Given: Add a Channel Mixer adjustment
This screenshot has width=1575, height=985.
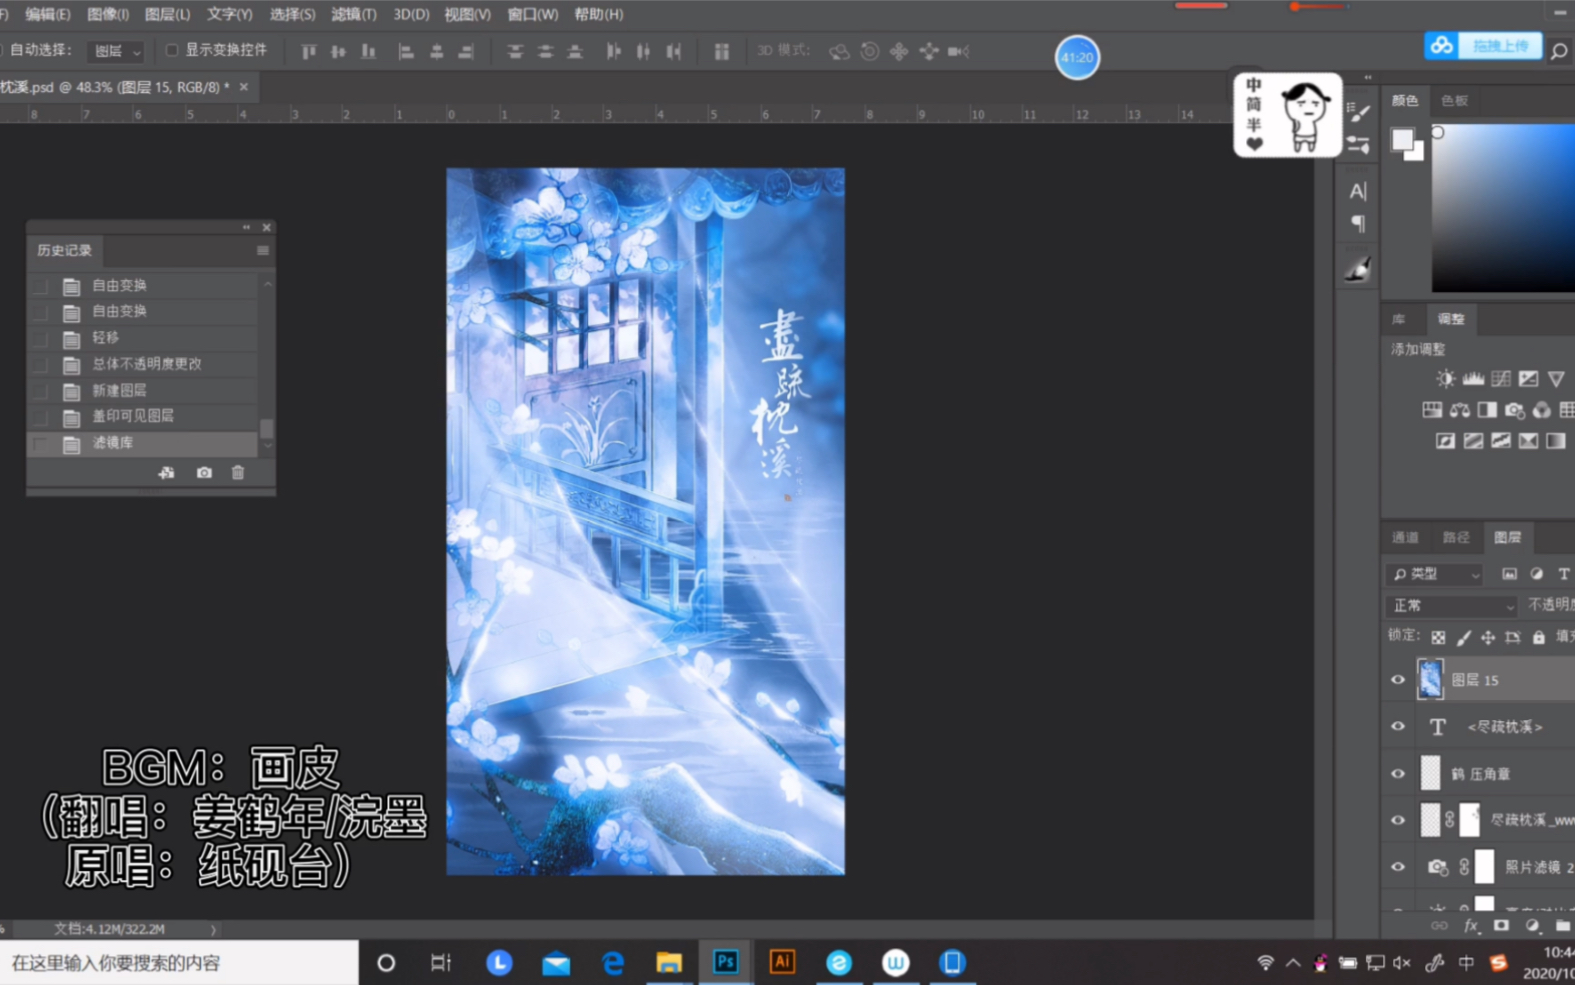Looking at the screenshot, I should click(1541, 410).
